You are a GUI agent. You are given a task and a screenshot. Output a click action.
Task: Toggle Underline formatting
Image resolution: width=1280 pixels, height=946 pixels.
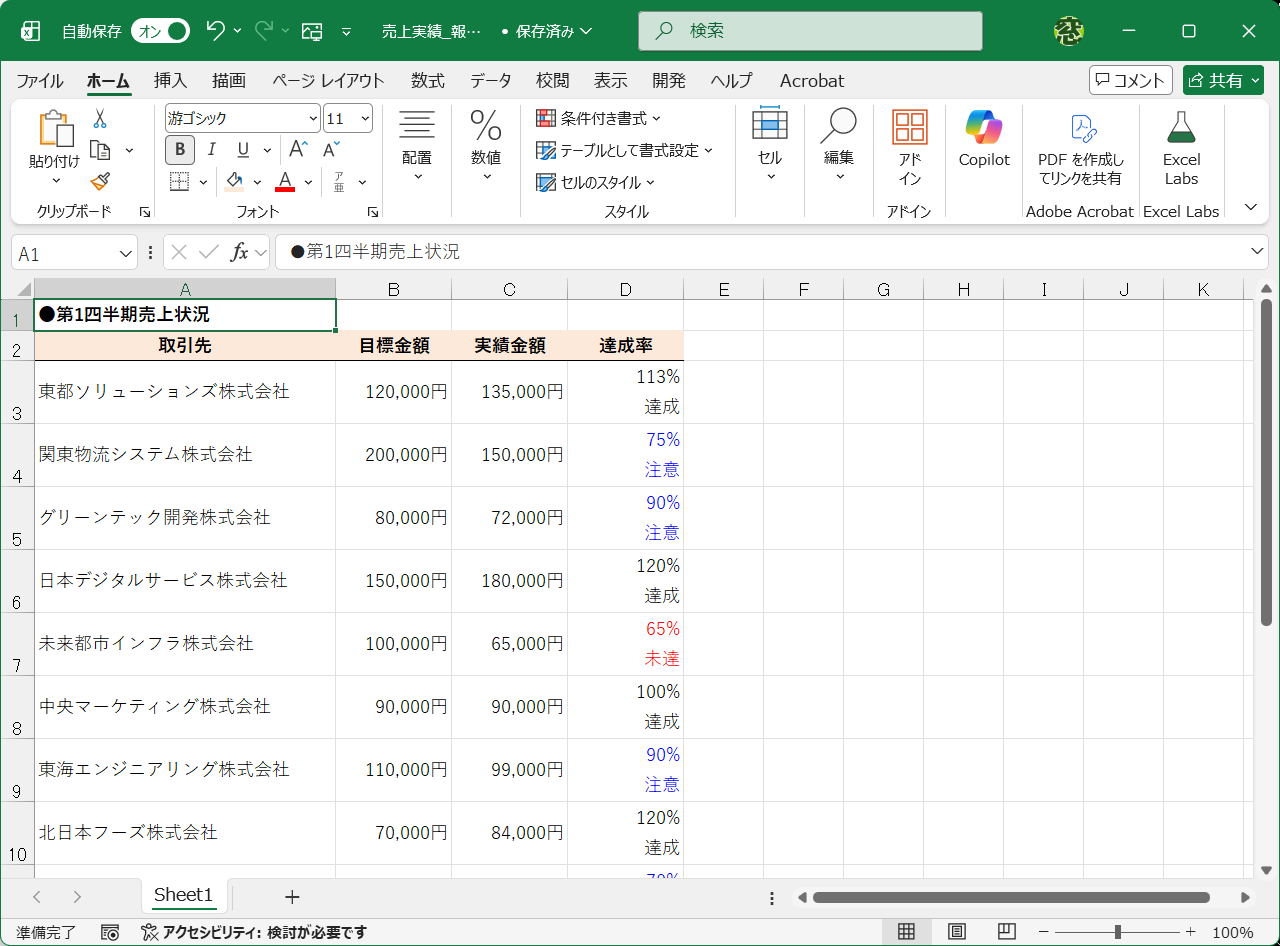243,150
